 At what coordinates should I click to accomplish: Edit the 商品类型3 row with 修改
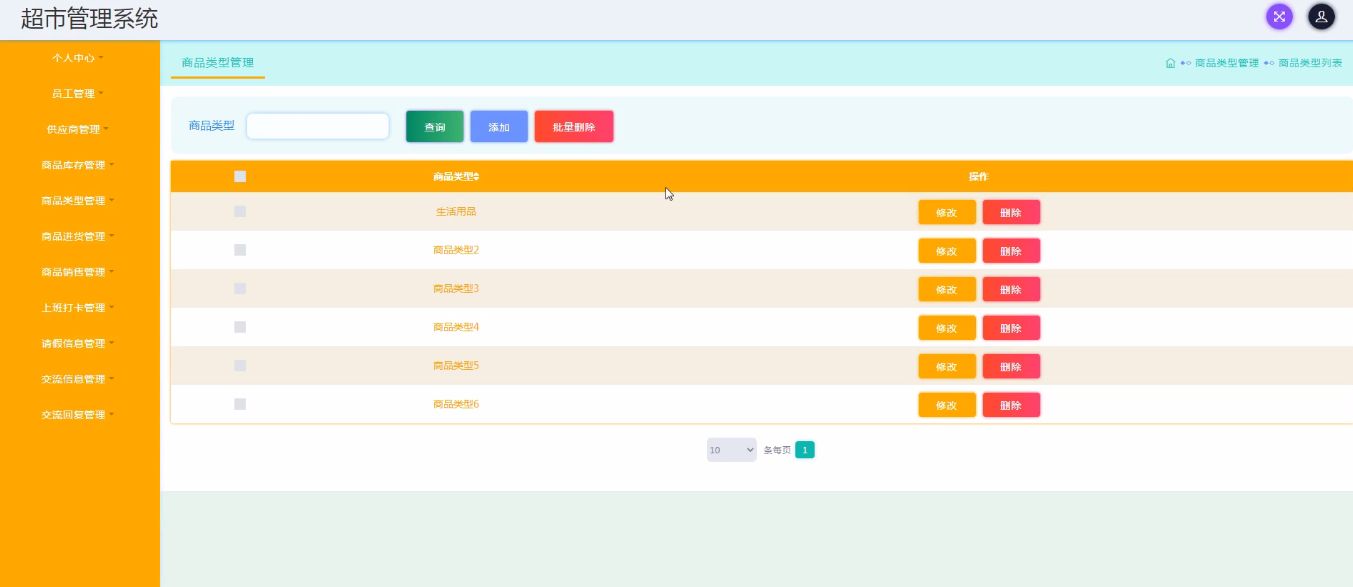coord(947,289)
